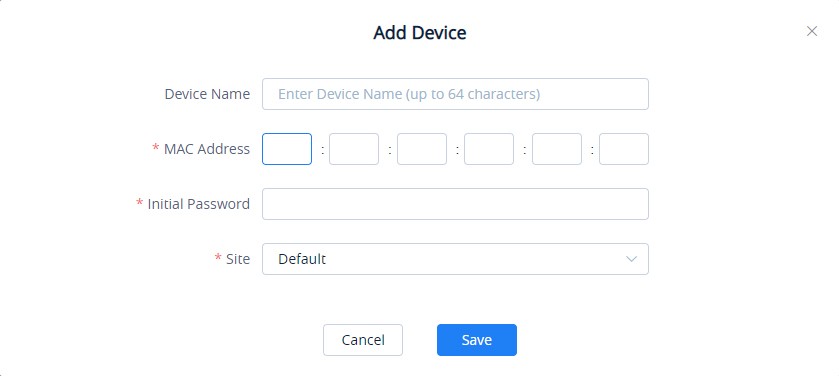
Task: Click the chevron arrow in Site field
Action: (x=631, y=259)
